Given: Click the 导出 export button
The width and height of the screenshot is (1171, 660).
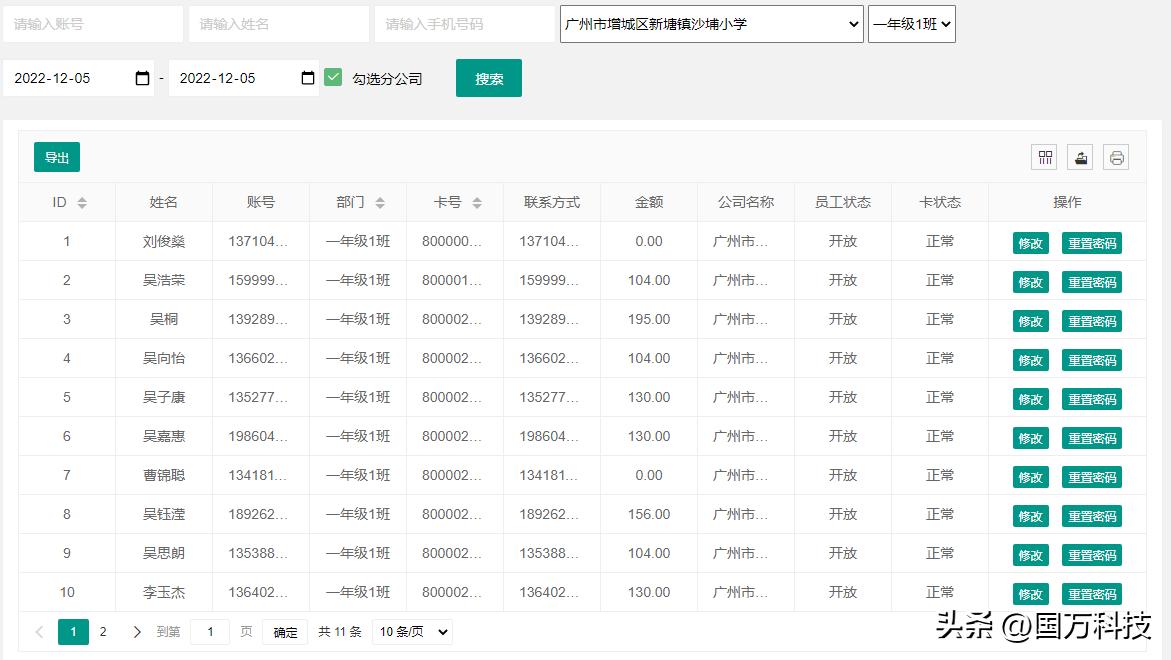Looking at the screenshot, I should coord(57,157).
